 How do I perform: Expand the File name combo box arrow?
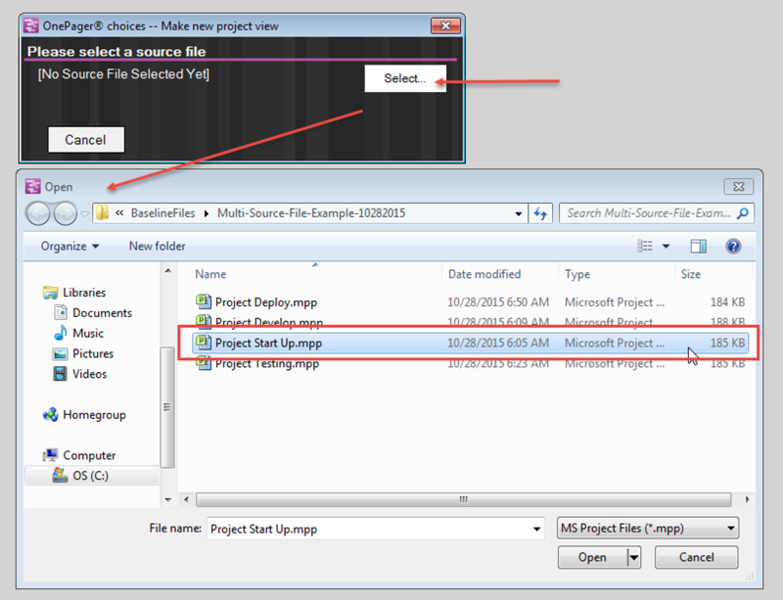538,529
